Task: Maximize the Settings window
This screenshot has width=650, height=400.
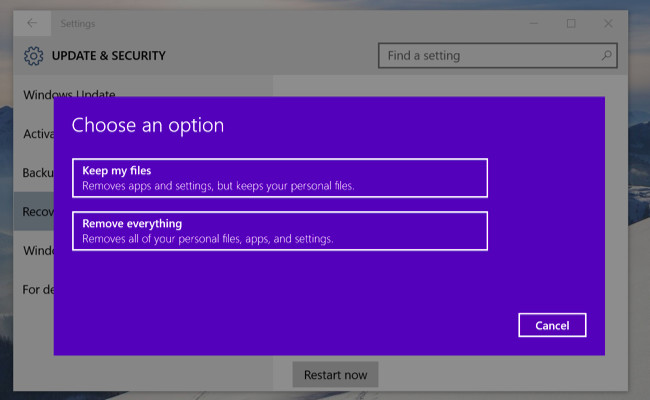Action: tap(571, 24)
